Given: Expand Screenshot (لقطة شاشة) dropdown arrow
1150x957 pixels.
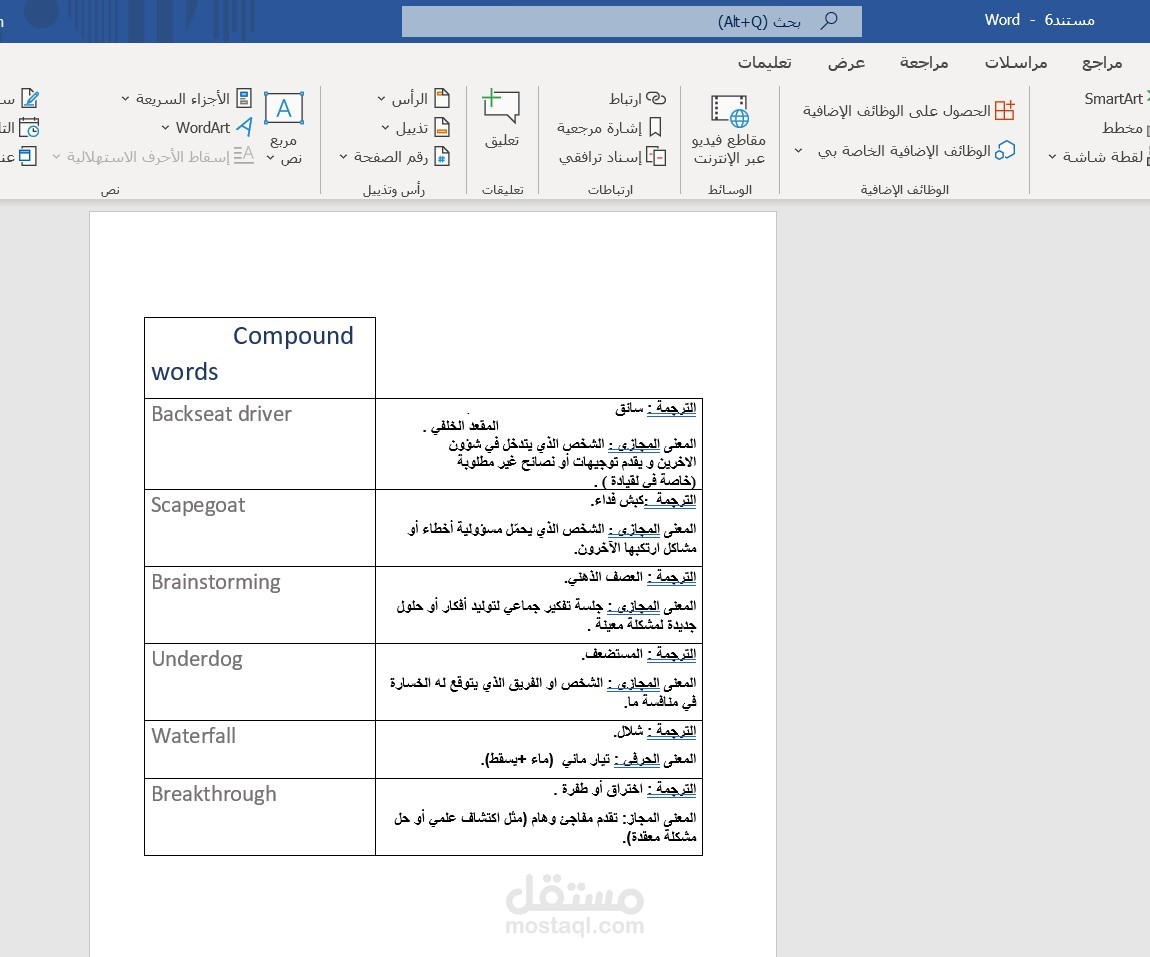Looking at the screenshot, I should (x=1052, y=157).
